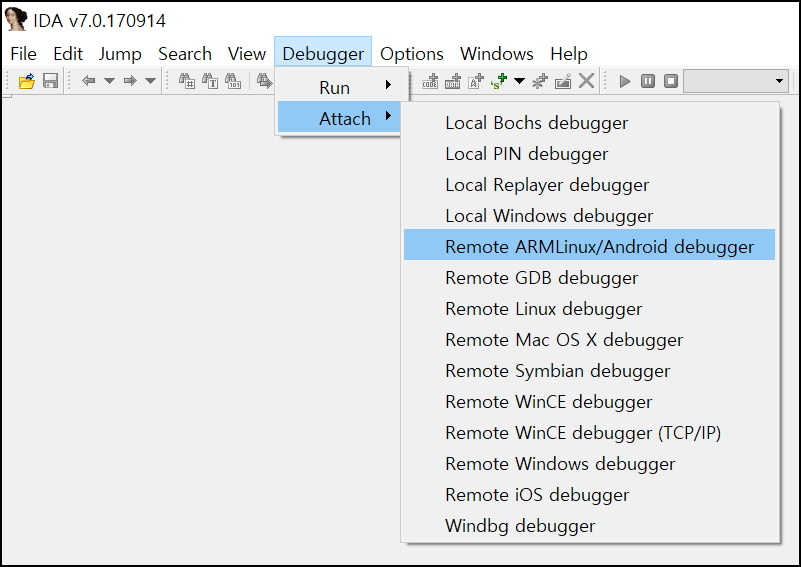Click the Create code toolbar icon
Viewport: 801px width, 567px height.
coord(430,81)
